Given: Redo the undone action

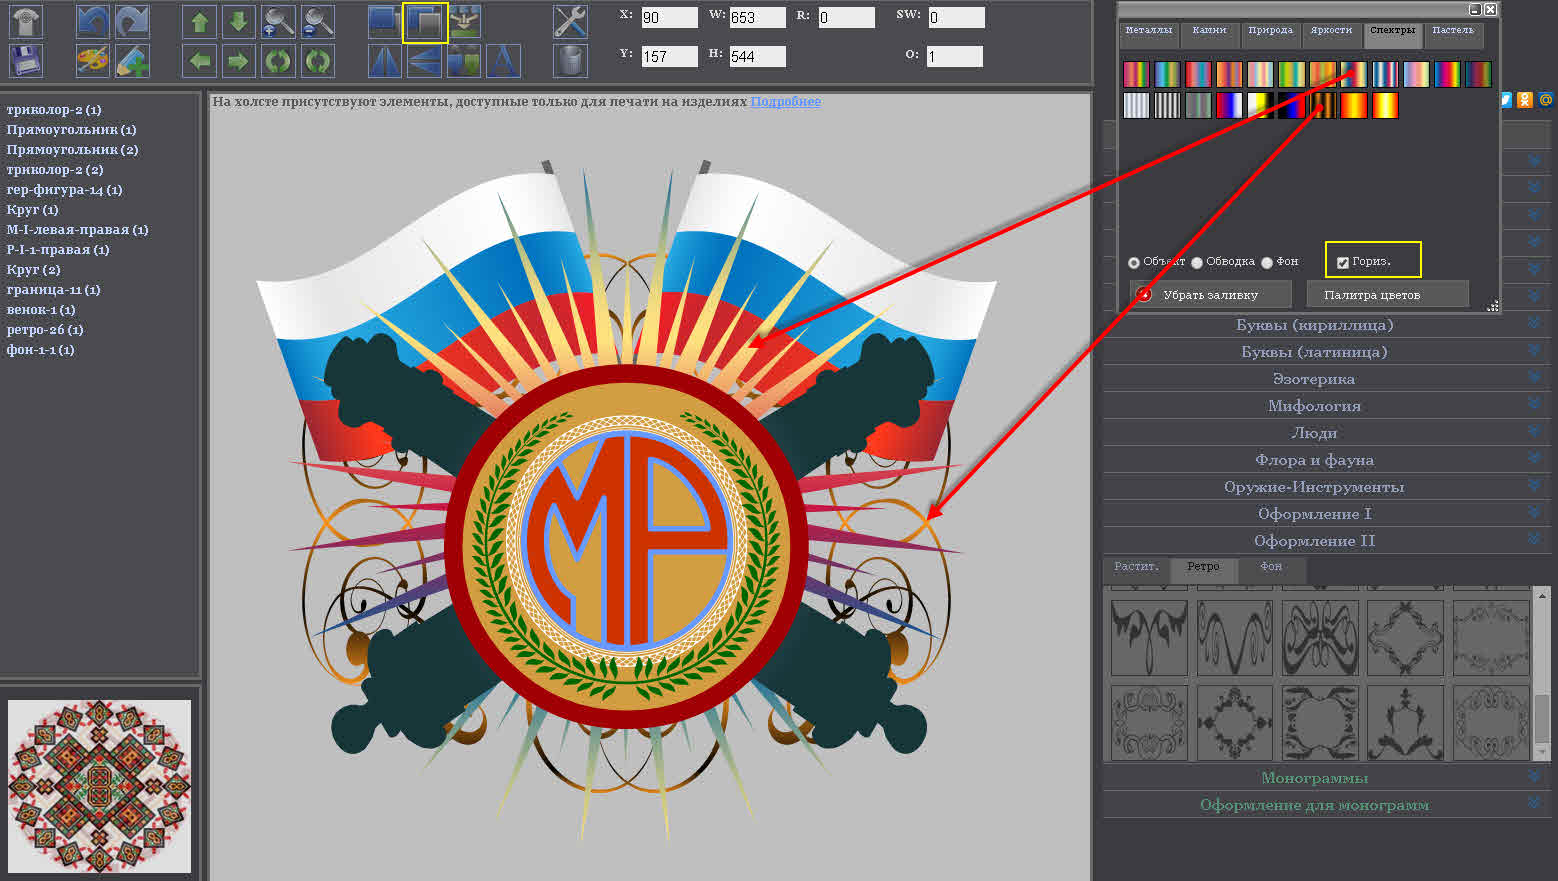Looking at the screenshot, I should pos(132,22).
